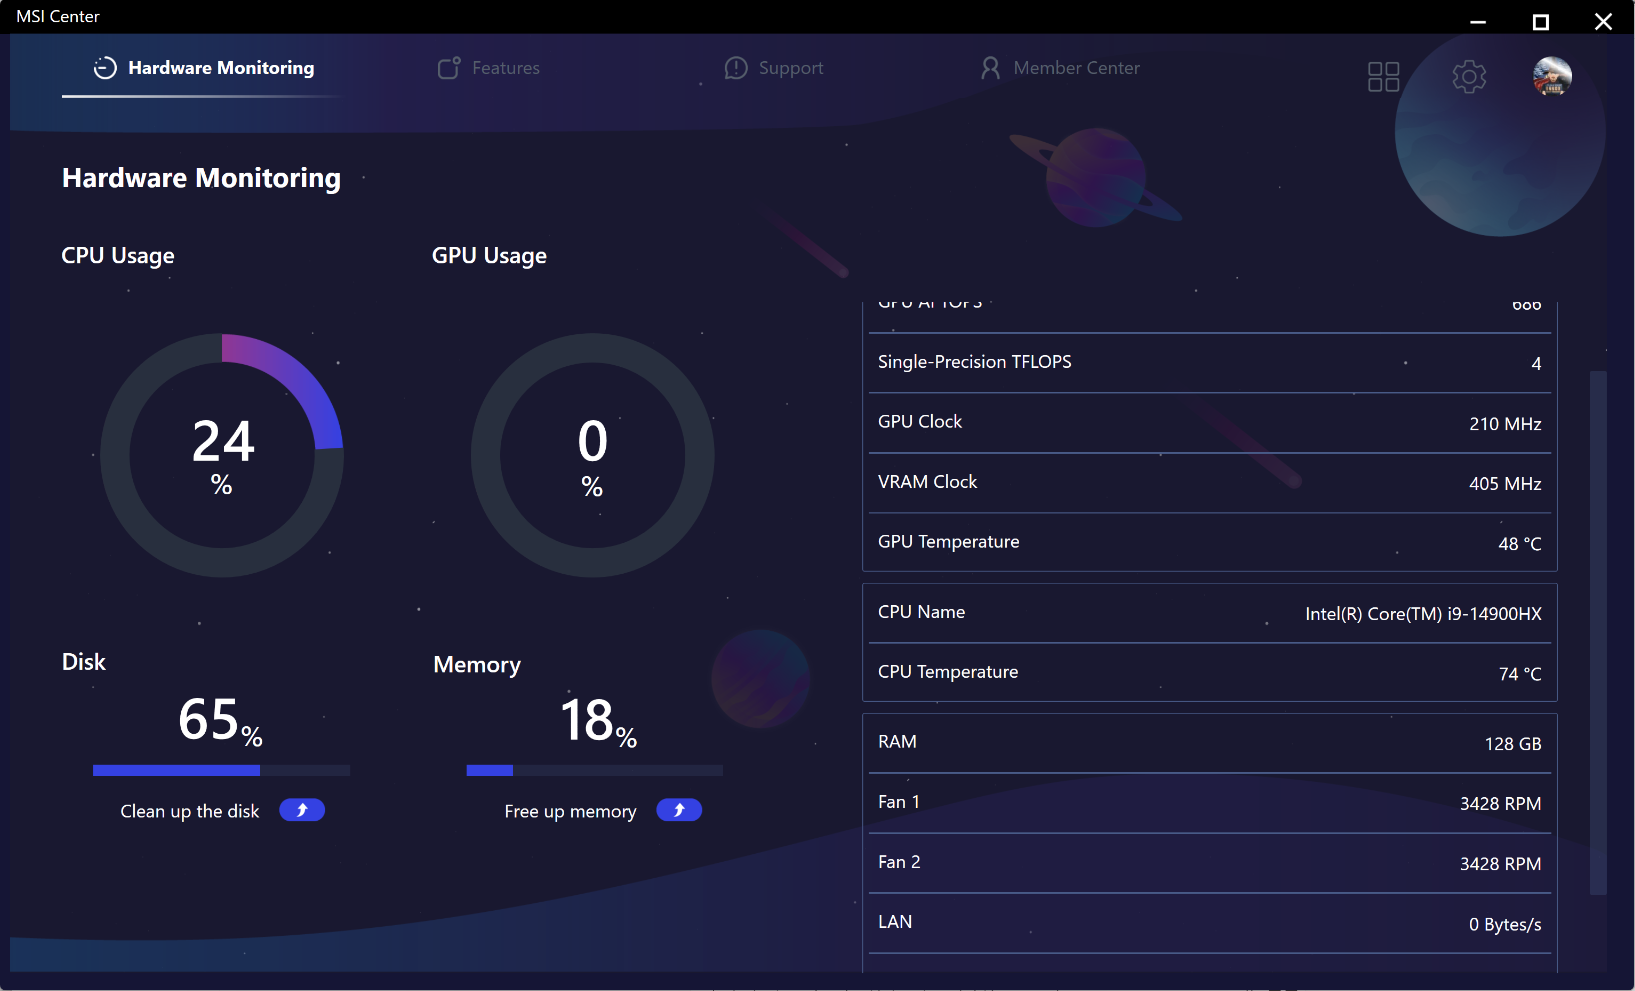The width and height of the screenshot is (1635, 991).
Task: Select the LAN row label
Action: pos(895,922)
